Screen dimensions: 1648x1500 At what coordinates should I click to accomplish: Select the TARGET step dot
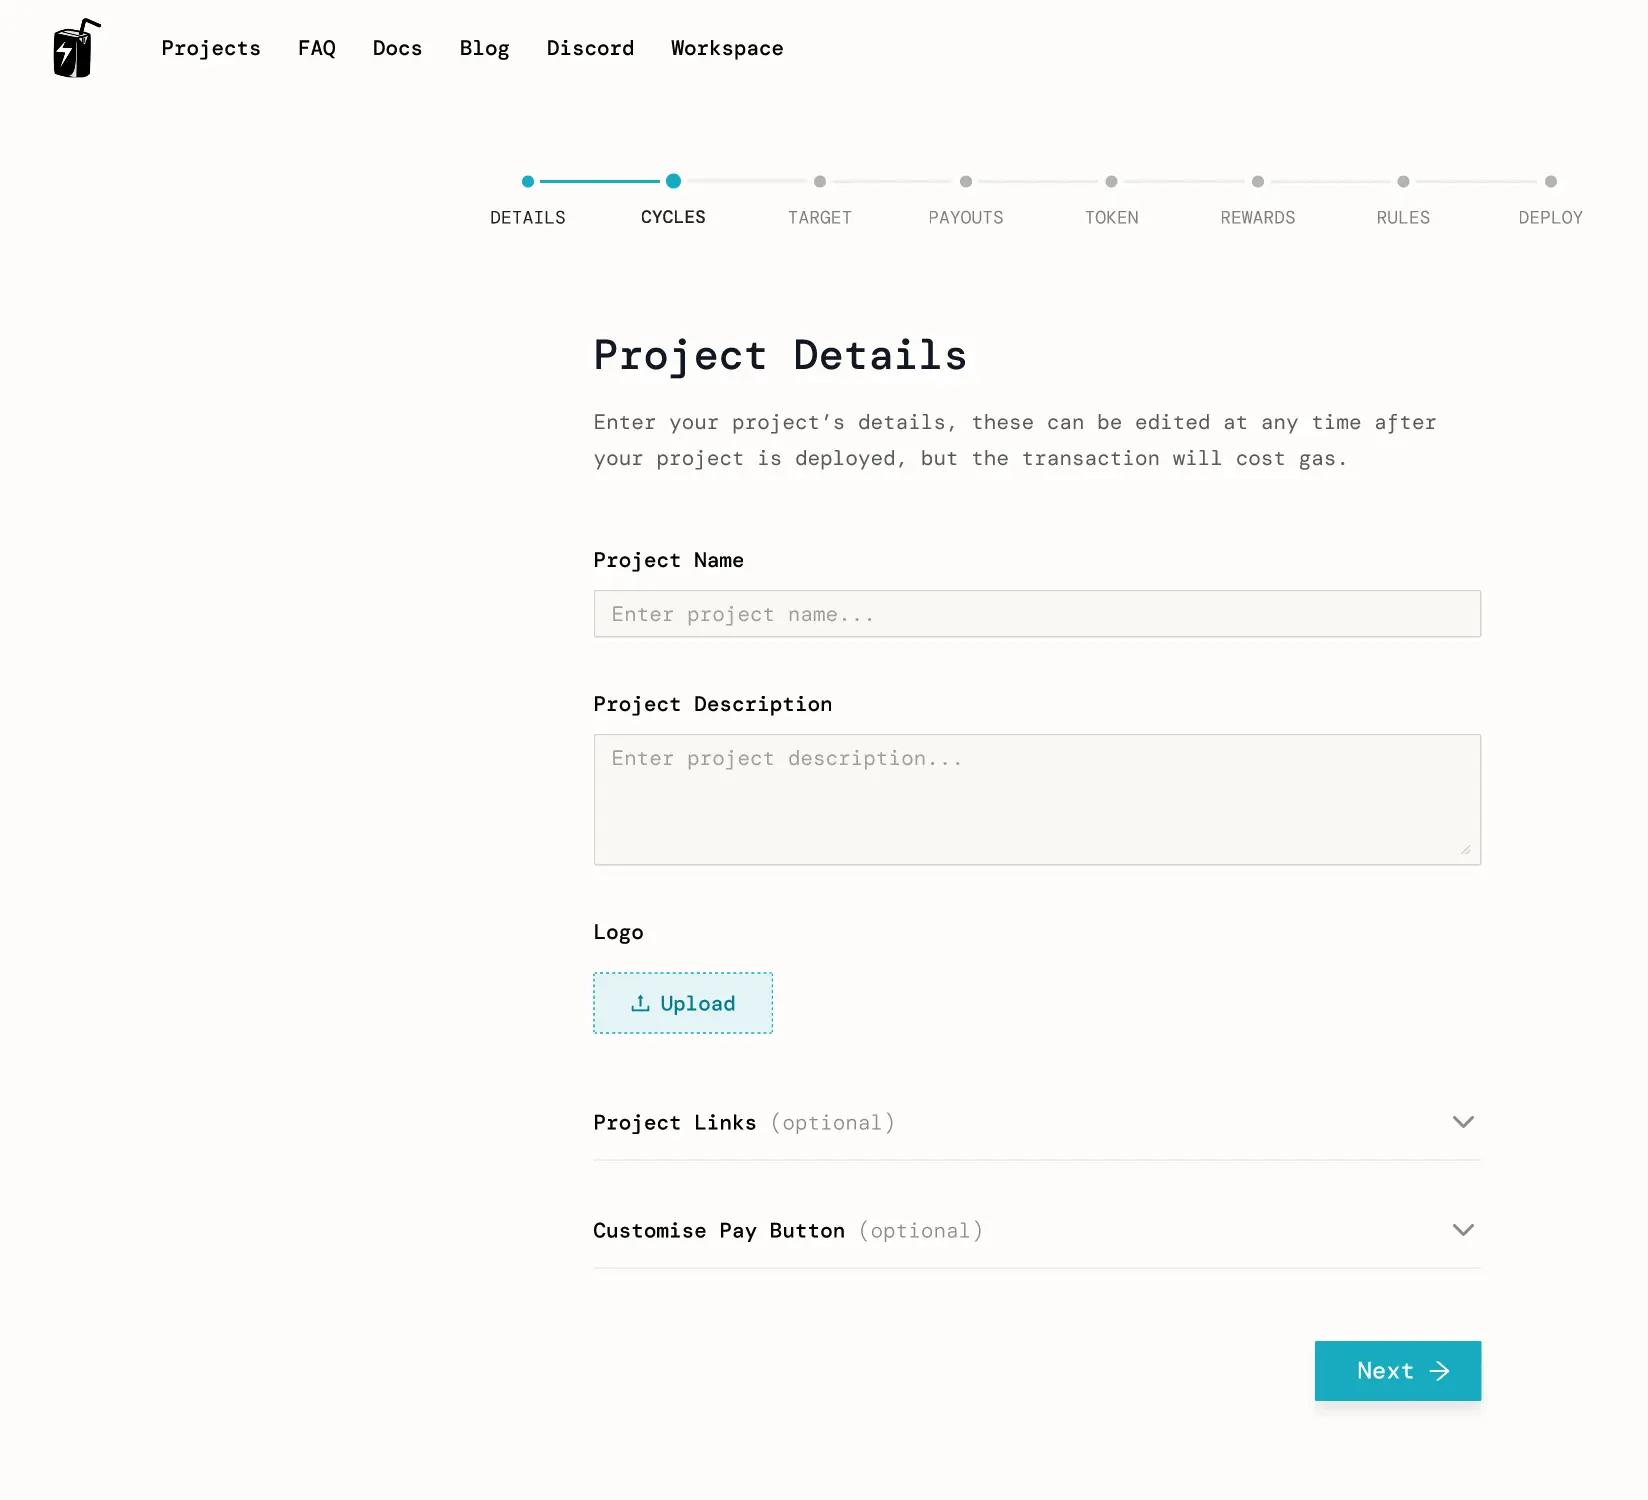[x=819, y=182]
